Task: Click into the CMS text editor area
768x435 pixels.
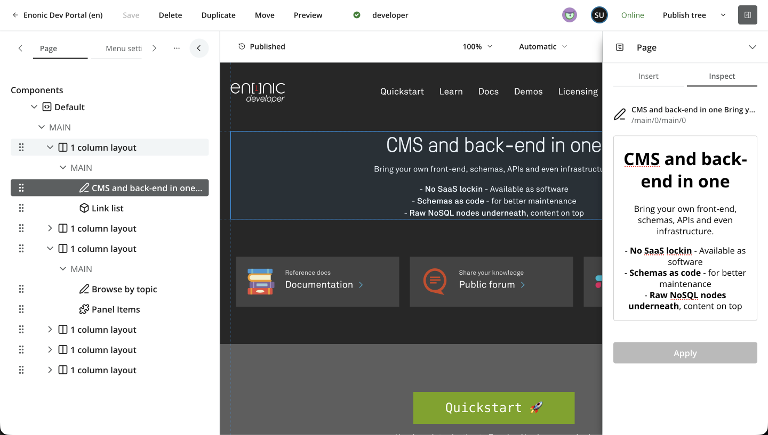Action: pyautogui.click(x=685, y=228)
